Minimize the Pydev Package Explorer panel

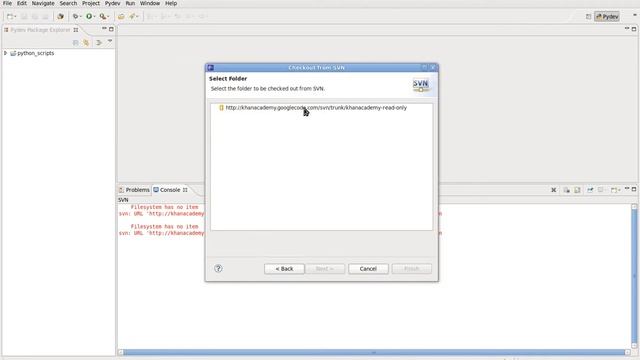point(104,29)
